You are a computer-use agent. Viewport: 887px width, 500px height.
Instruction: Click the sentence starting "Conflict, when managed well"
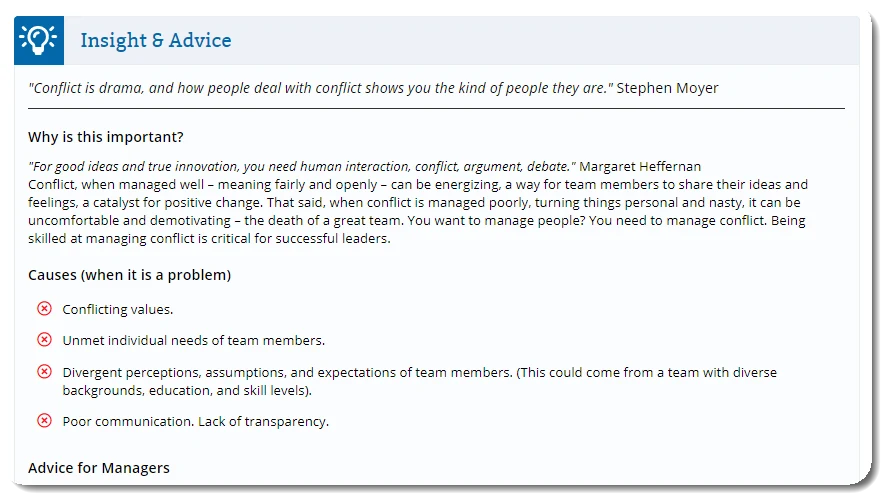point(300,185)
